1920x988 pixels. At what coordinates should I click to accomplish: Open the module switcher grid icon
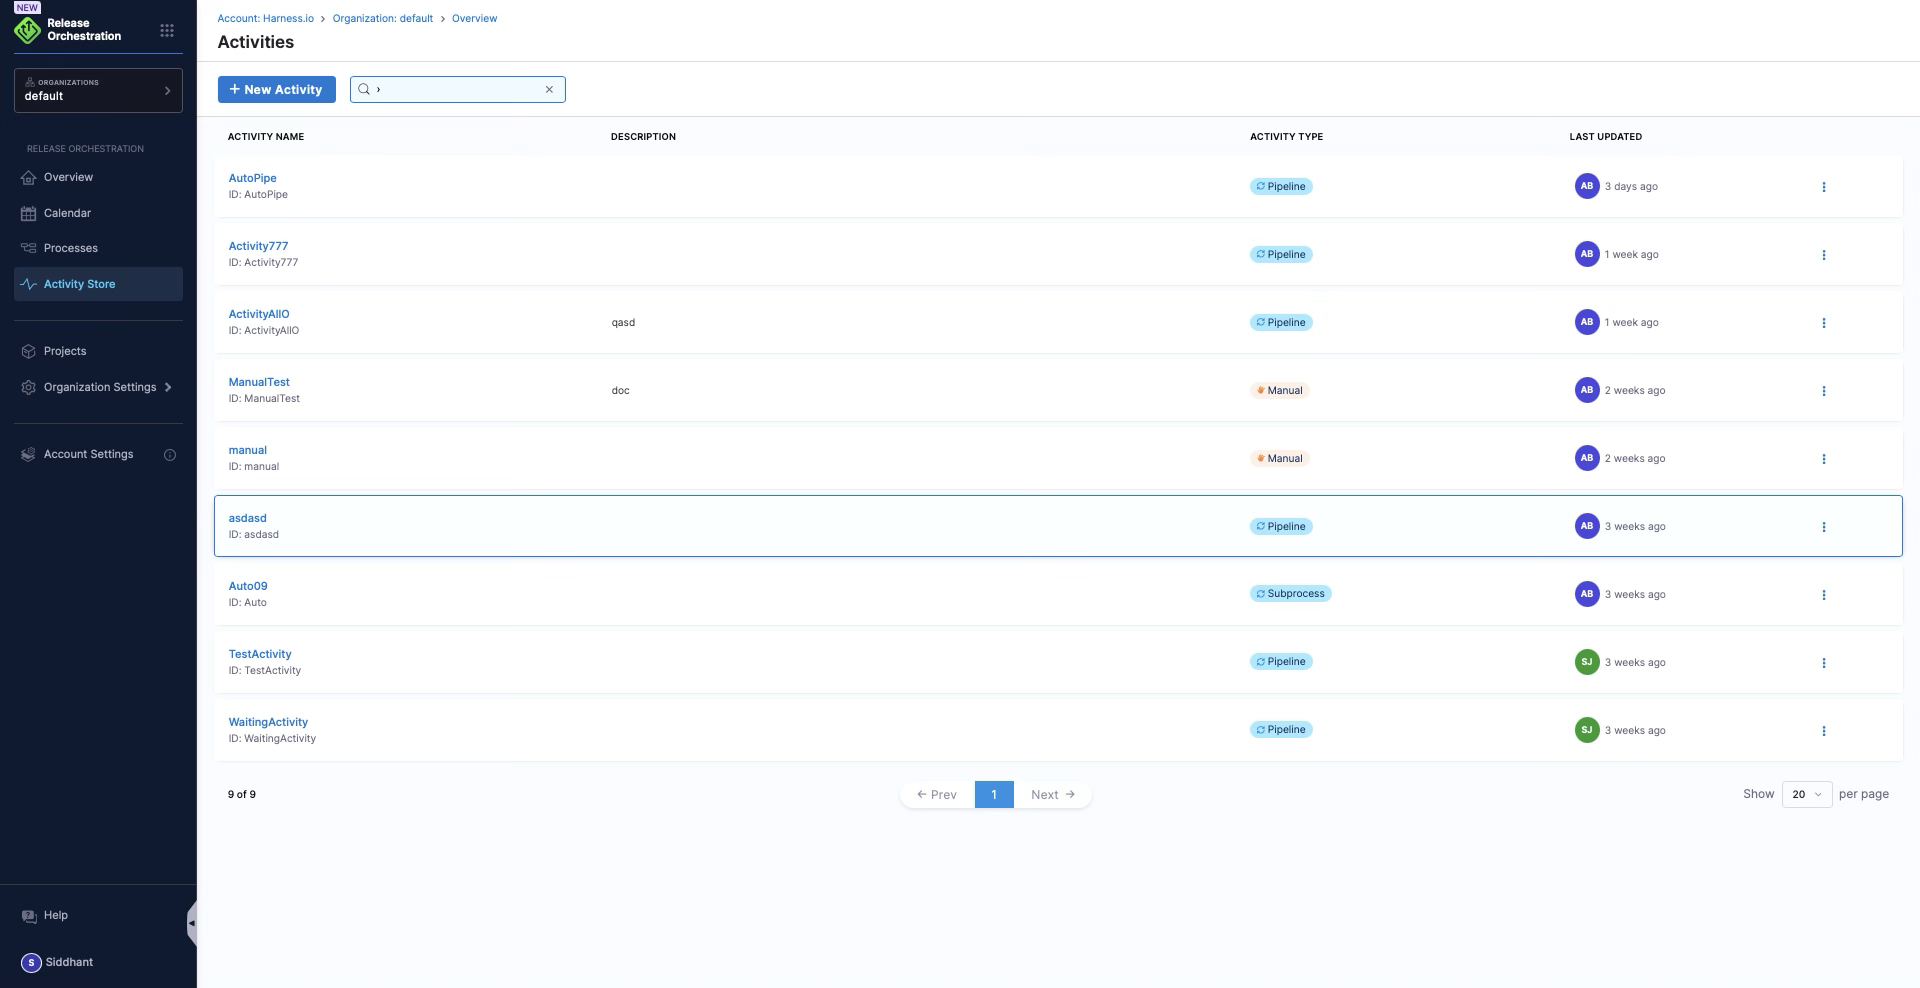(x=167, y=30)
